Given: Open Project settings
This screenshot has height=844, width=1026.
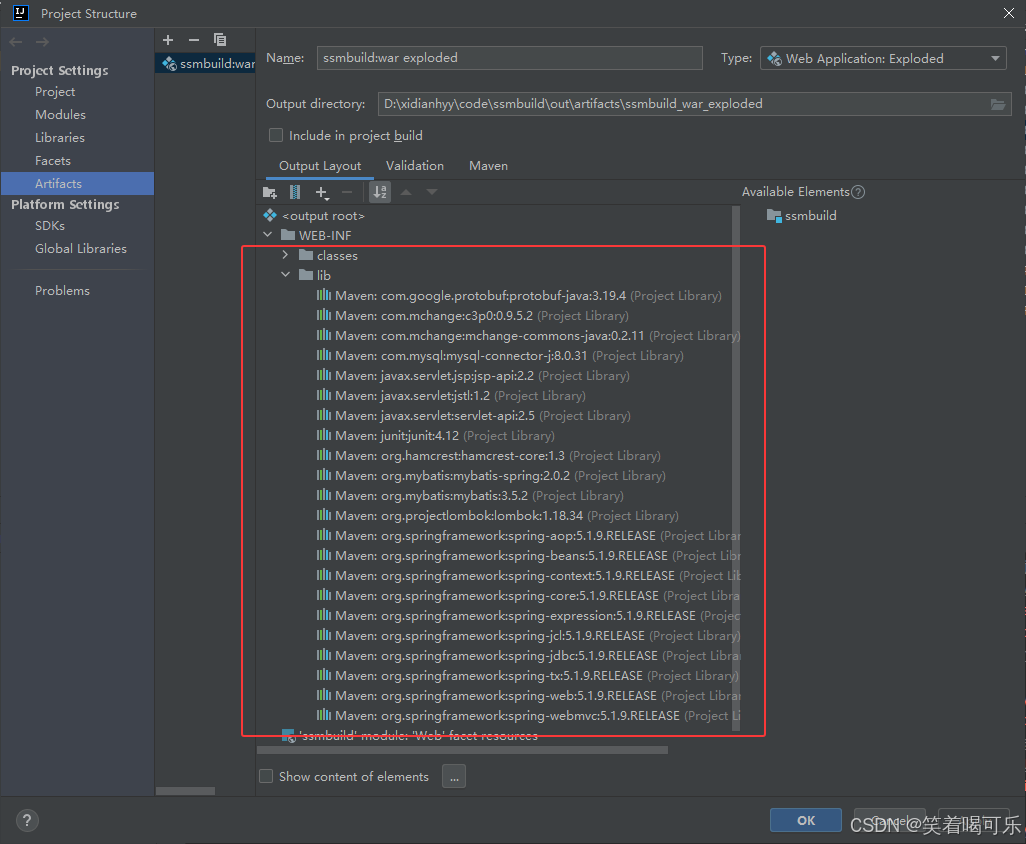Looking at the screenshot, I should click(x=55, y=92).
